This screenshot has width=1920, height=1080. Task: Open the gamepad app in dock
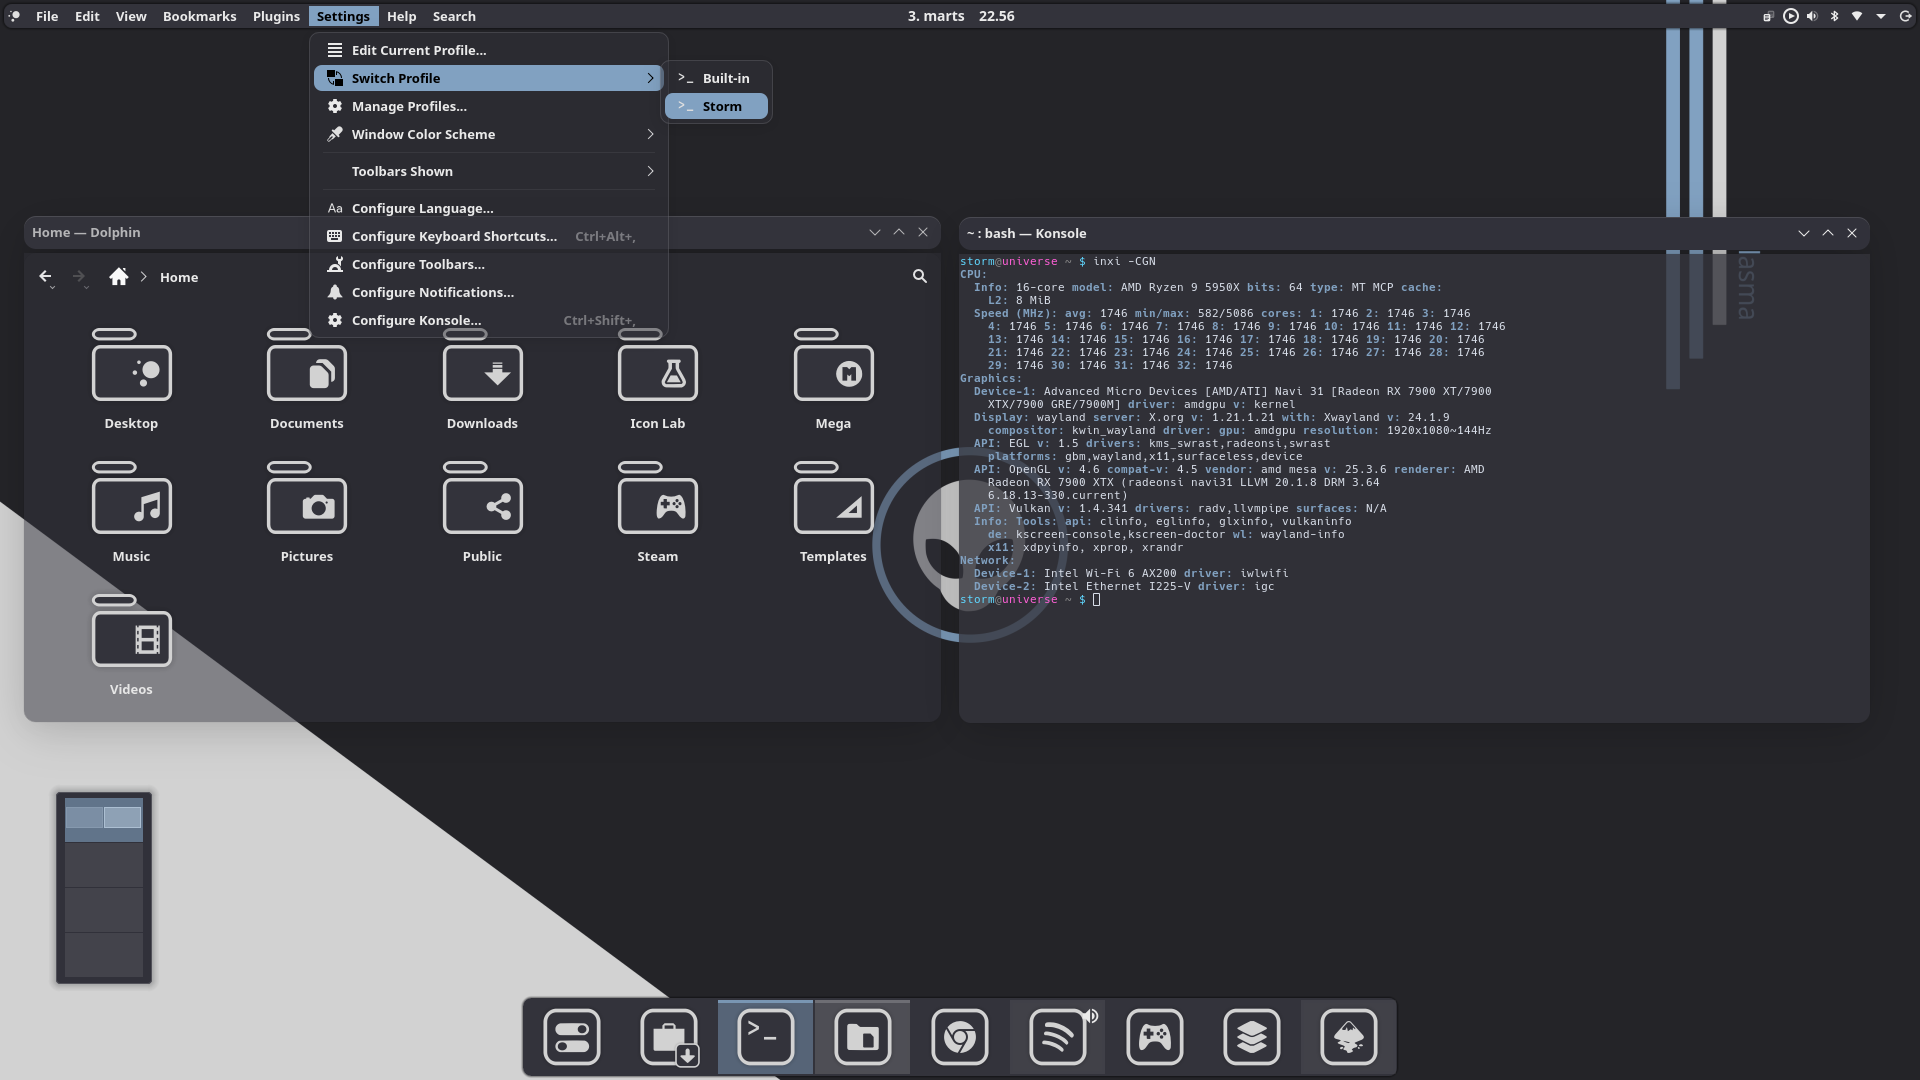pos(1154,1037)
